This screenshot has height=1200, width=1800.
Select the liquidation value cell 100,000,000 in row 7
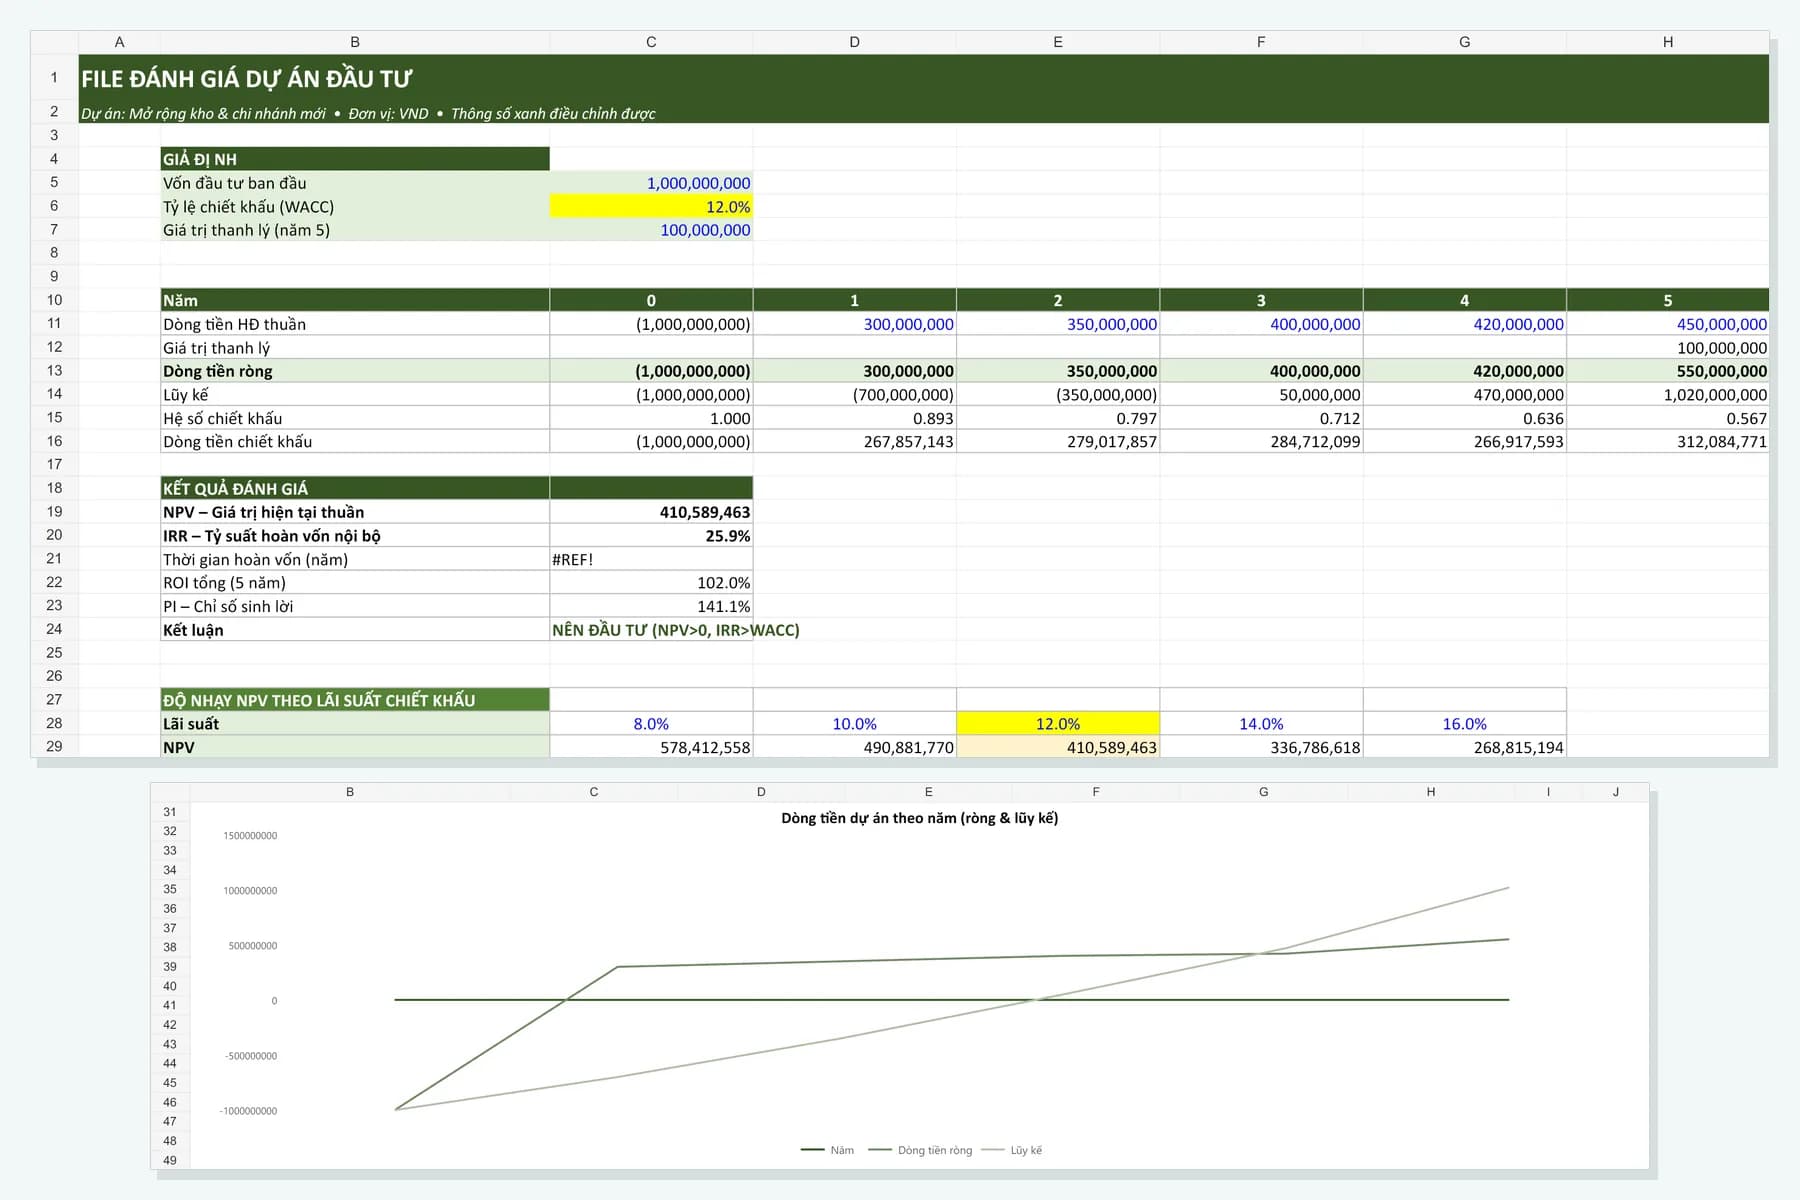pyautogui.click(x=651, y=230)
